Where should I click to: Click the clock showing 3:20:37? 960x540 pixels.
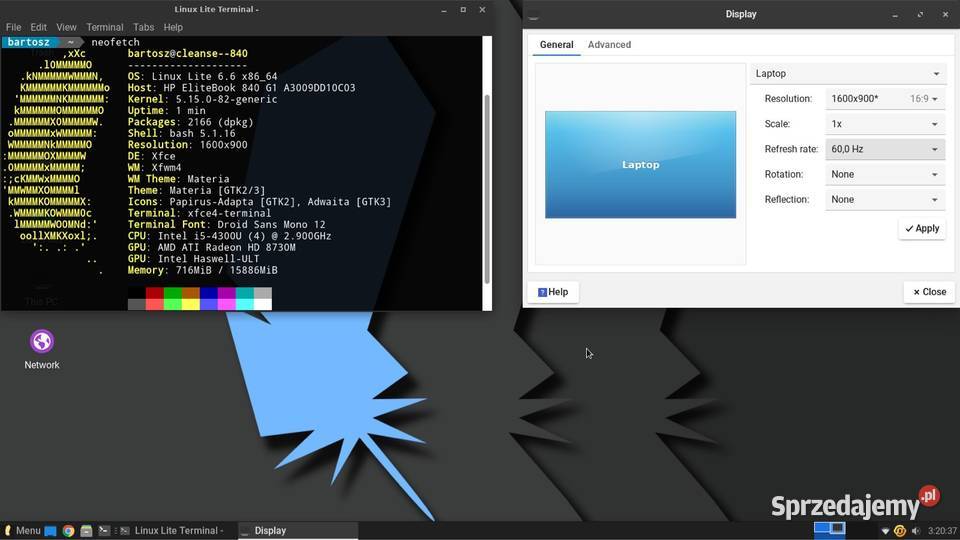942,531
